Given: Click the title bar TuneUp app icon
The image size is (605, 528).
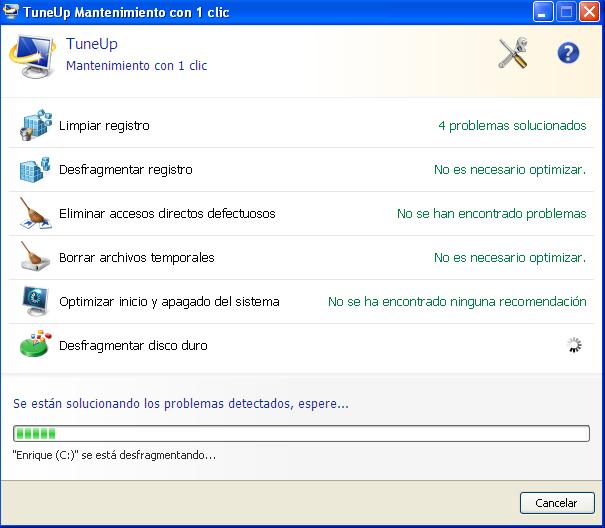Looking at the screenshot, I should (10, 11).
